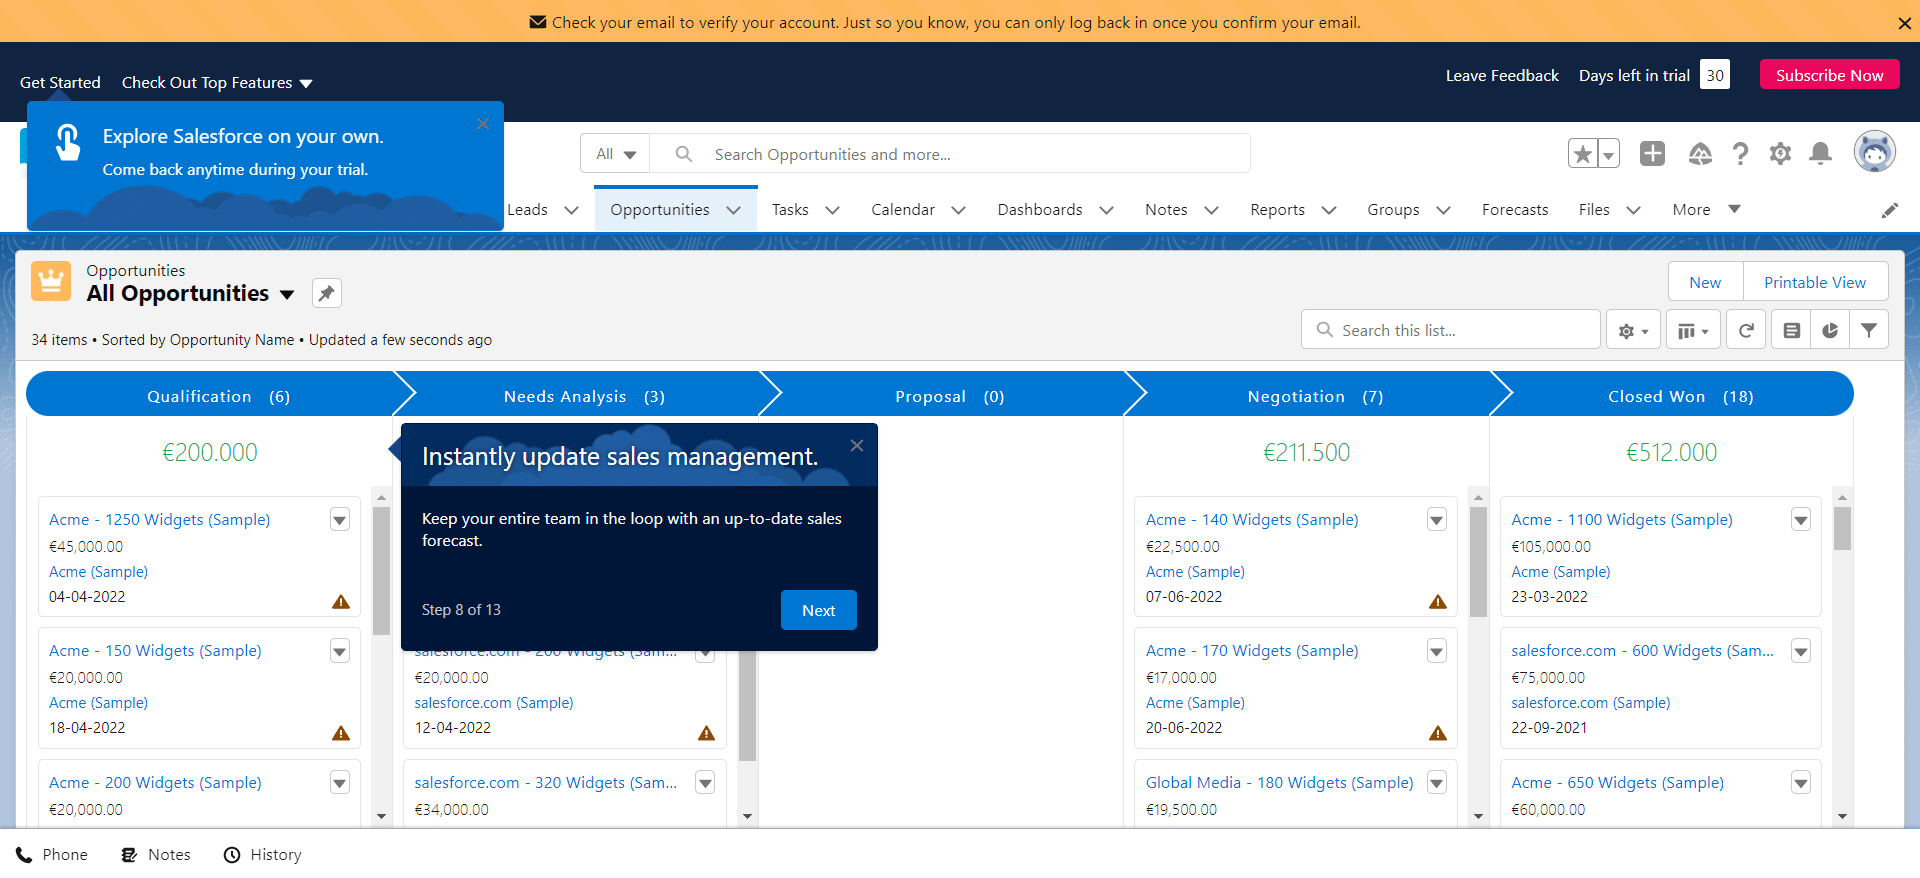The height and width of the screenshot is (878, 1920).
Task: Open the Setup gear icon
Action: 1780,153
